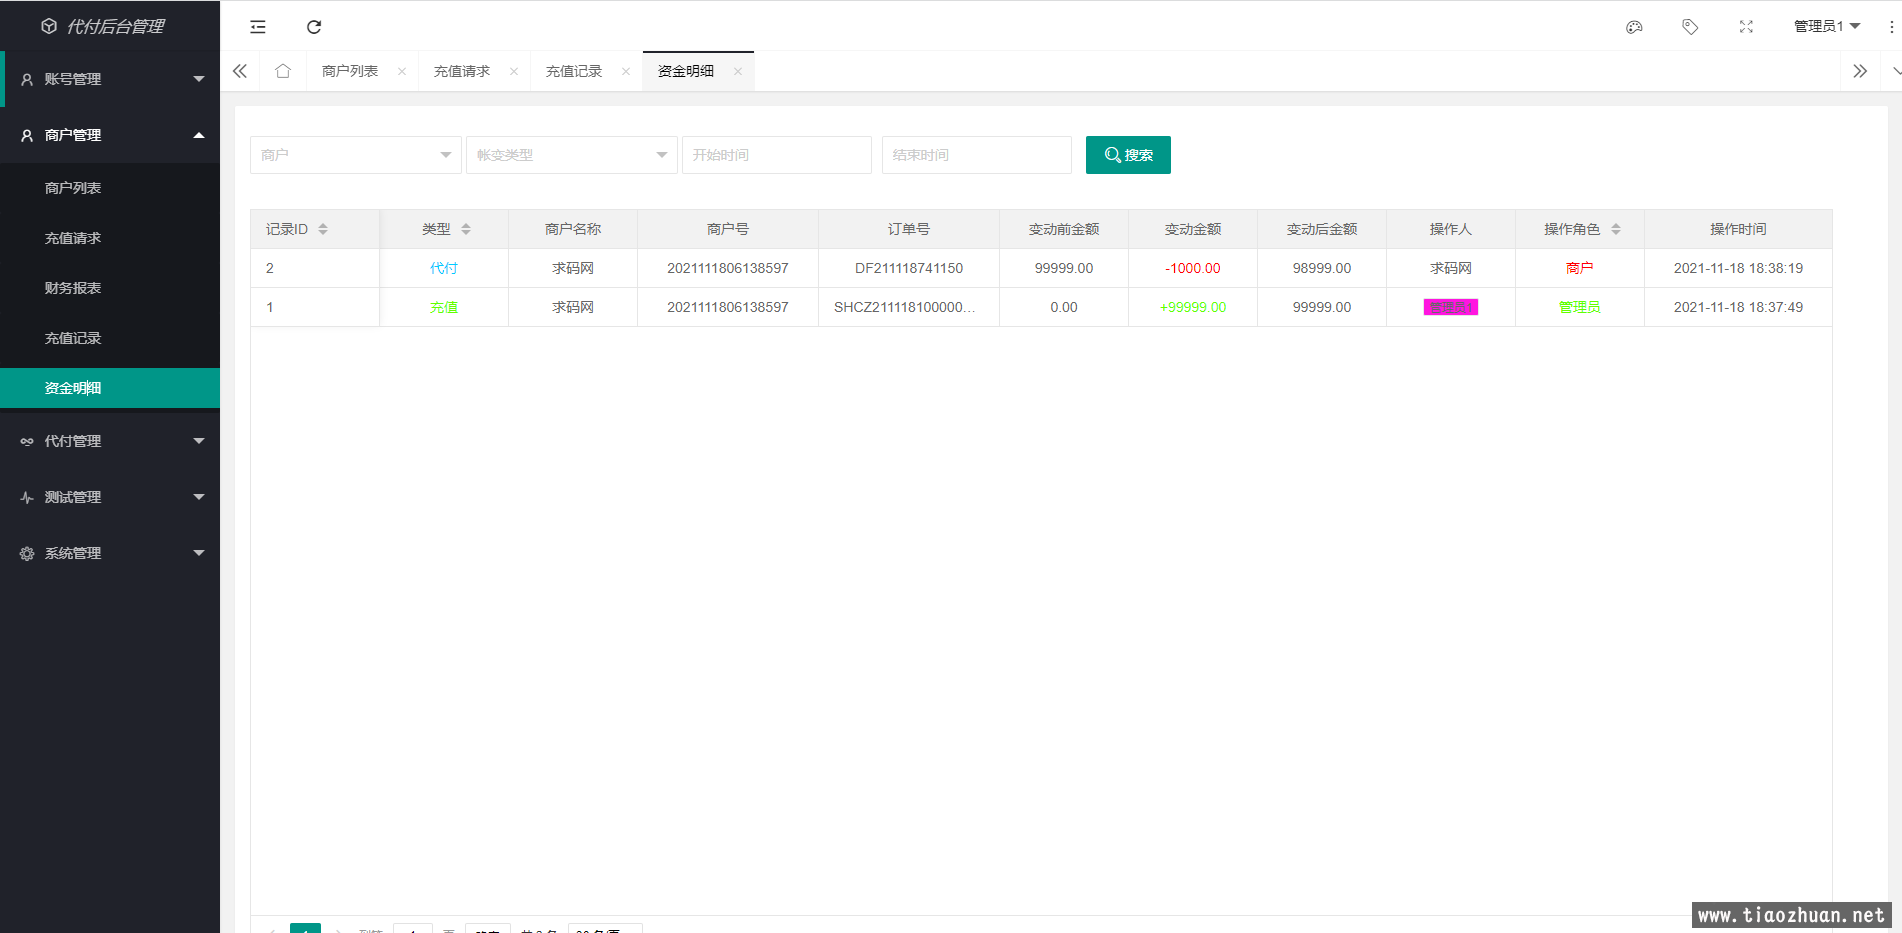Viewport: 1902px width, 933px height.
Task: Switch to the 充值请求 tab
Action: click(462, 71)
